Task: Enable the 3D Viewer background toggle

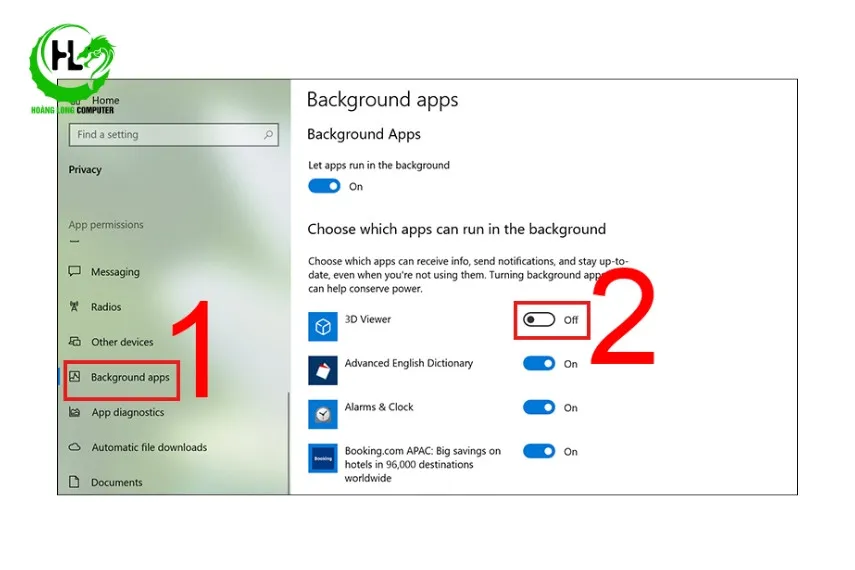Action: point(539,320)
